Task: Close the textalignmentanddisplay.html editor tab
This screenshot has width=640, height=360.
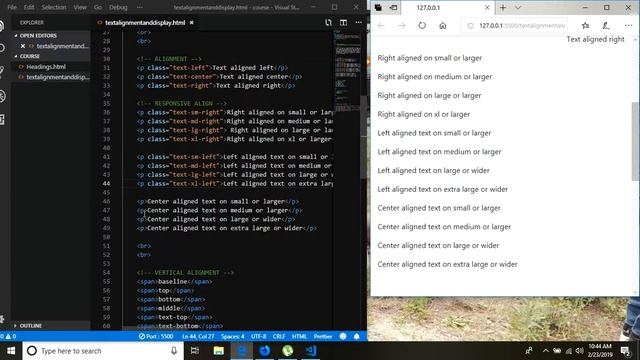Action: (x=191, y=22)
